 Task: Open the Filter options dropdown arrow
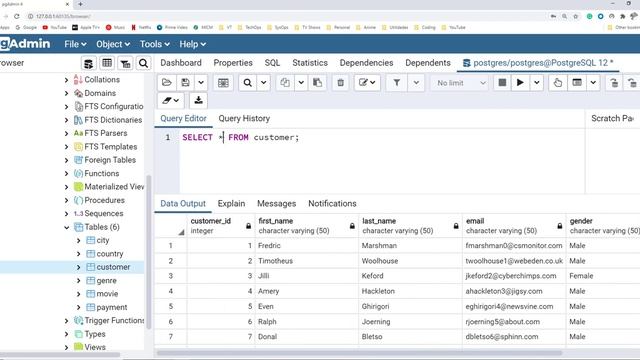coord(416,83)
